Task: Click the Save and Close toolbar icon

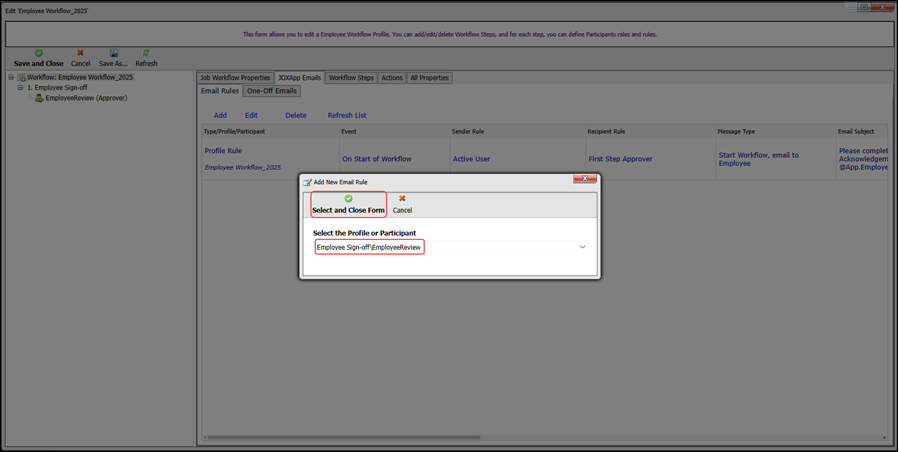Action: pos(39,53)
